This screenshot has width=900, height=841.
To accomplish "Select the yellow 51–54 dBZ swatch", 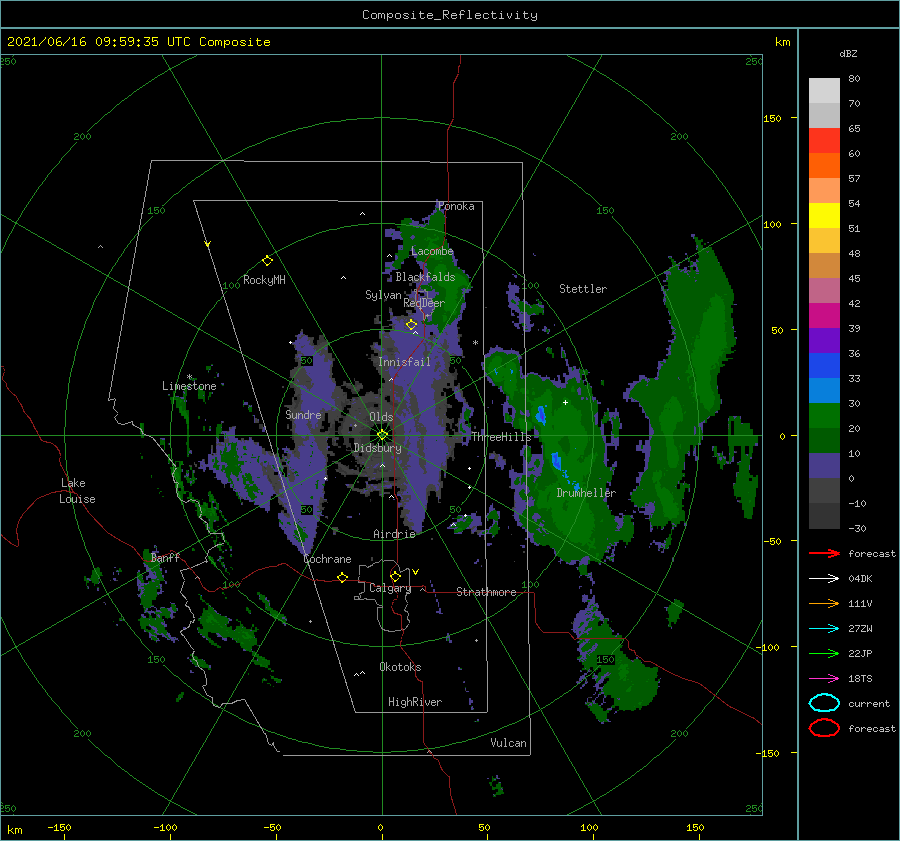I will pyautogui.click(x=824, y=216).
